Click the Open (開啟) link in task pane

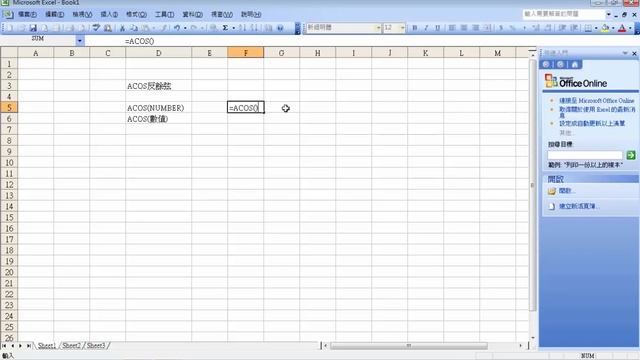pyautogui.click(x=567, y=191)
